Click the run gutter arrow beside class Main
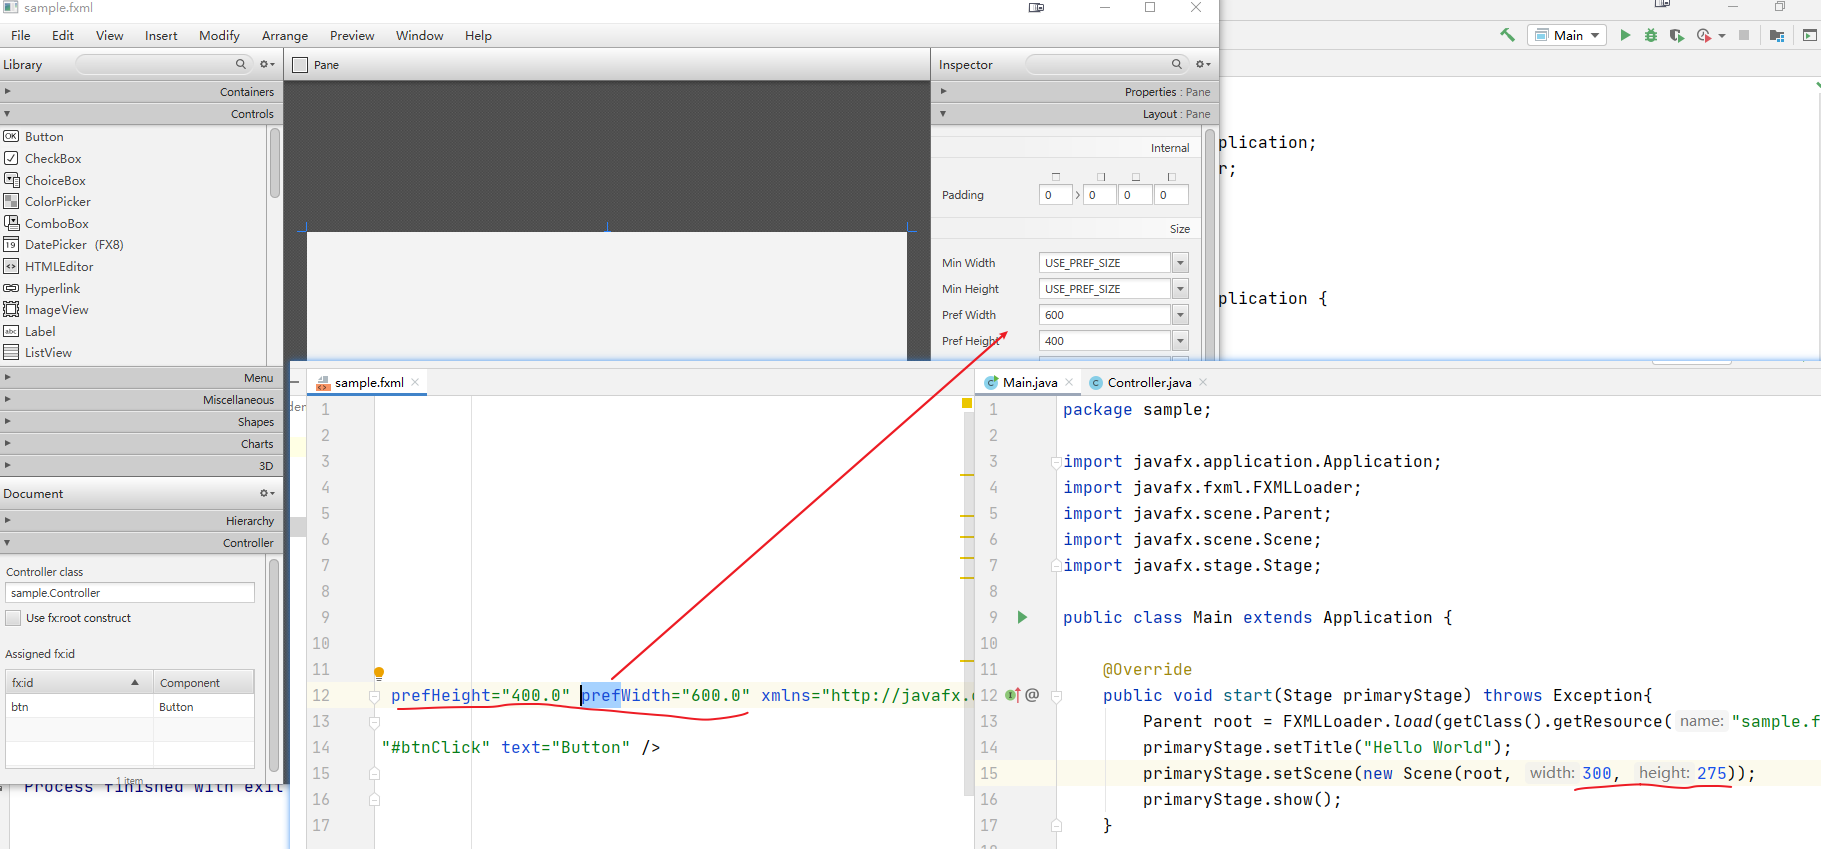This screenshot has width=1821, height=849. point(1022,617)
